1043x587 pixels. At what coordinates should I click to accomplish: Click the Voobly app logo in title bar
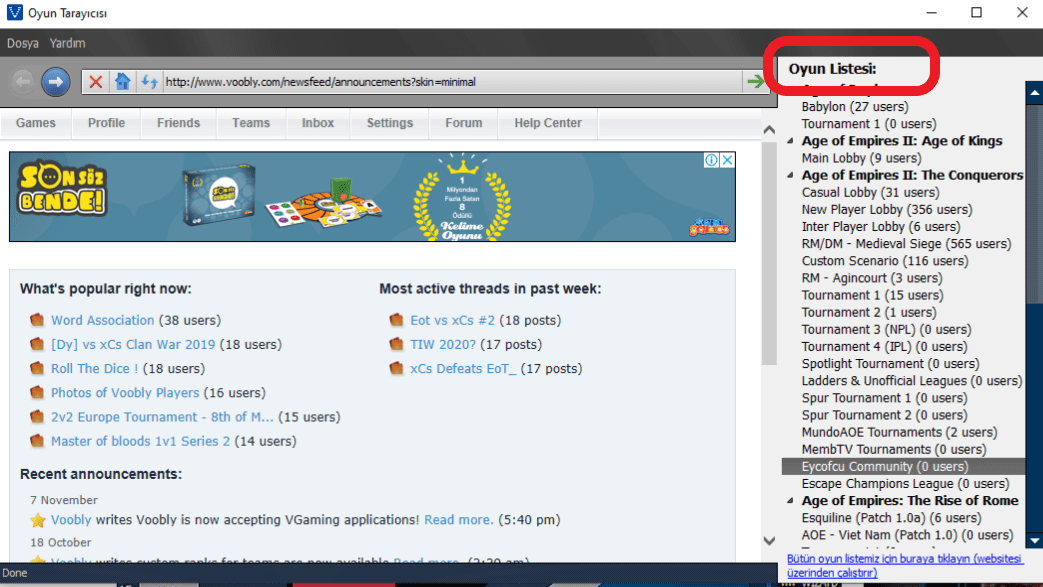(14, 13)
